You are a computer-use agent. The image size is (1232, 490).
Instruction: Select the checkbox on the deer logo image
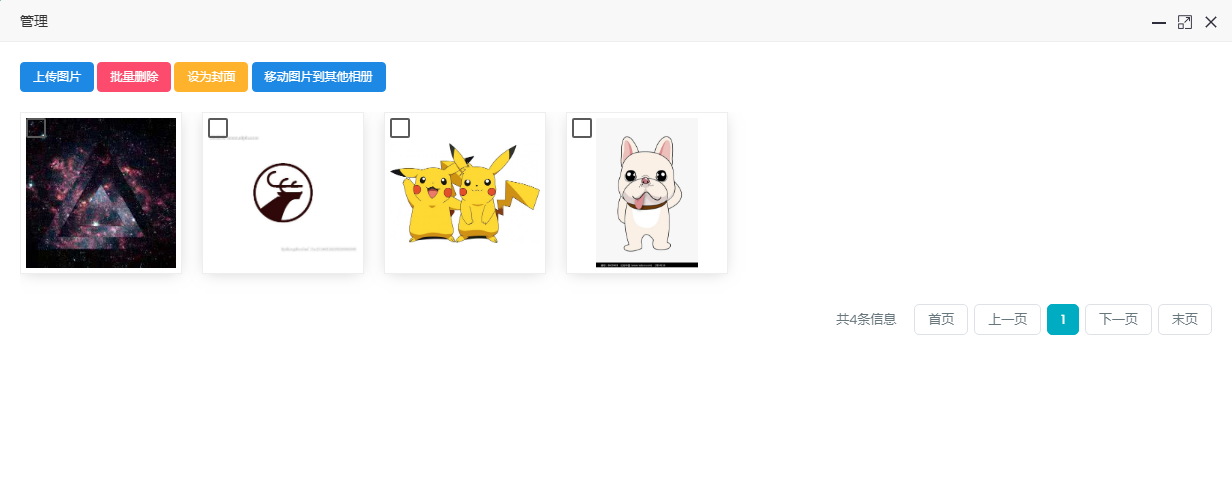(218, 128)
